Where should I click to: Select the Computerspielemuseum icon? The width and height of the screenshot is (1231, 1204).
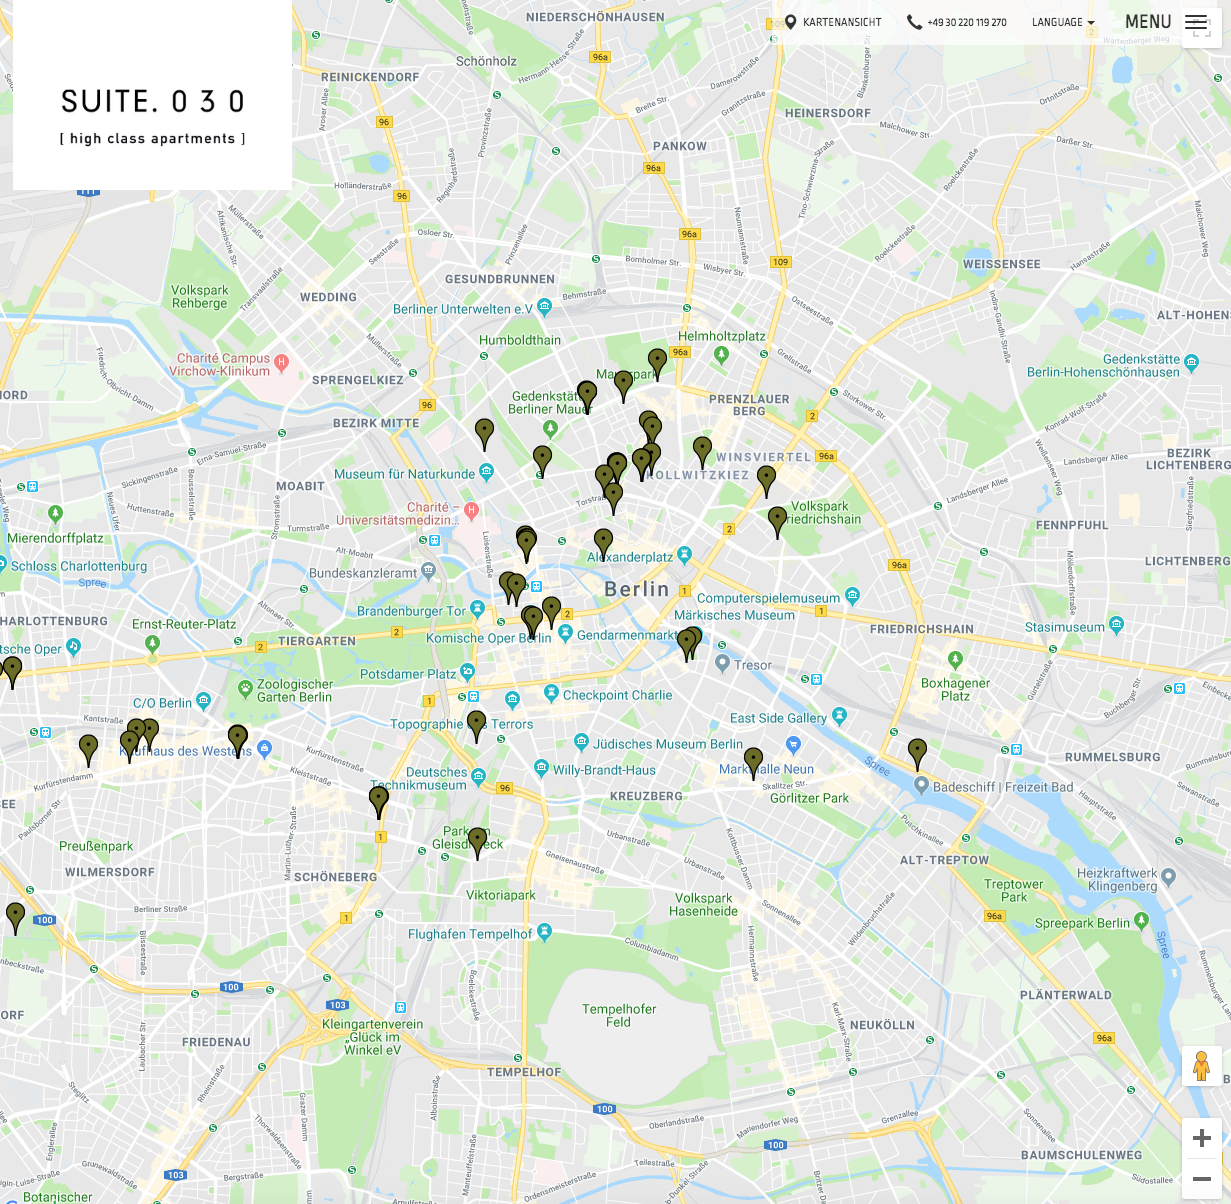coord(853,596)
